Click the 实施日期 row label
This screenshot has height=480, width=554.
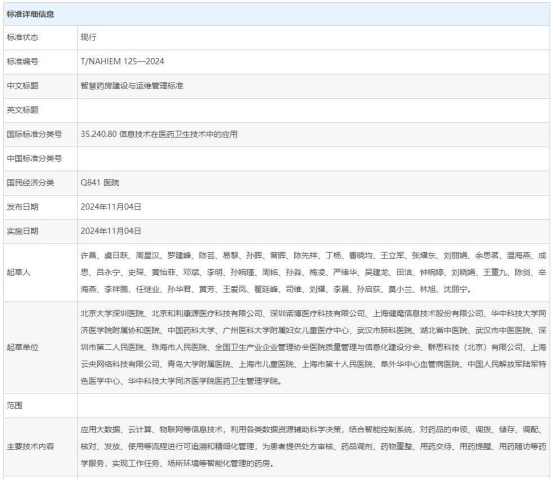[x=23, y=231]
